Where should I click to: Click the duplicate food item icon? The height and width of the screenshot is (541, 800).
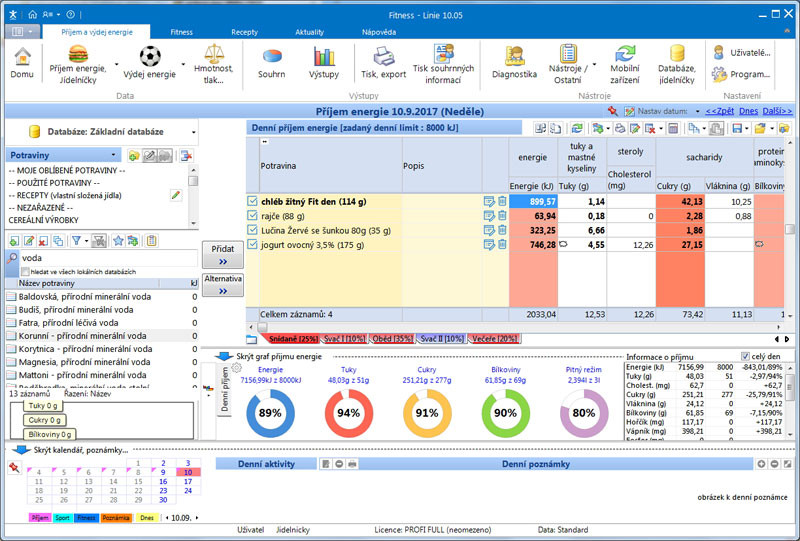[58, 240]
